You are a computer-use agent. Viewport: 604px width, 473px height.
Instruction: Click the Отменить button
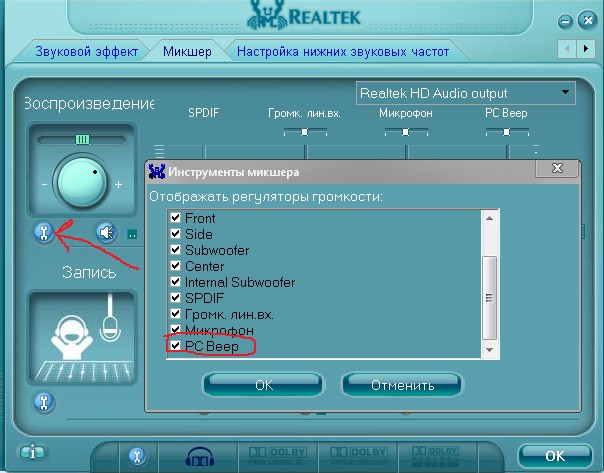pyautogui.click(x=403, y=385)
